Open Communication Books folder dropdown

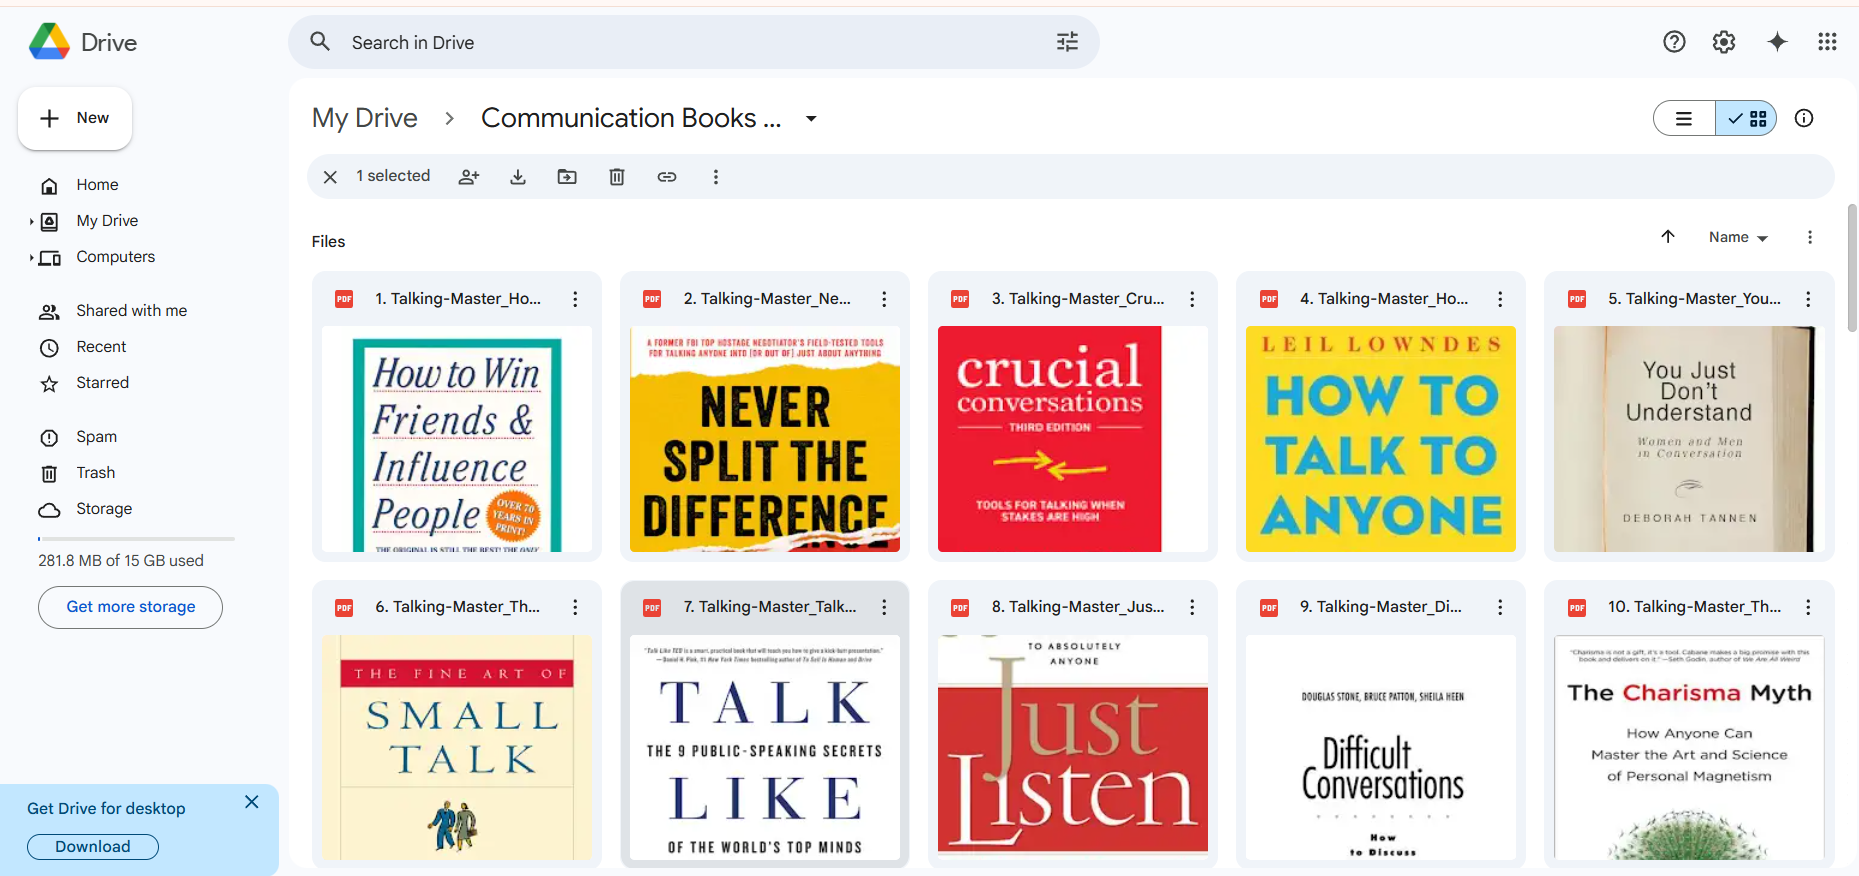811,119
